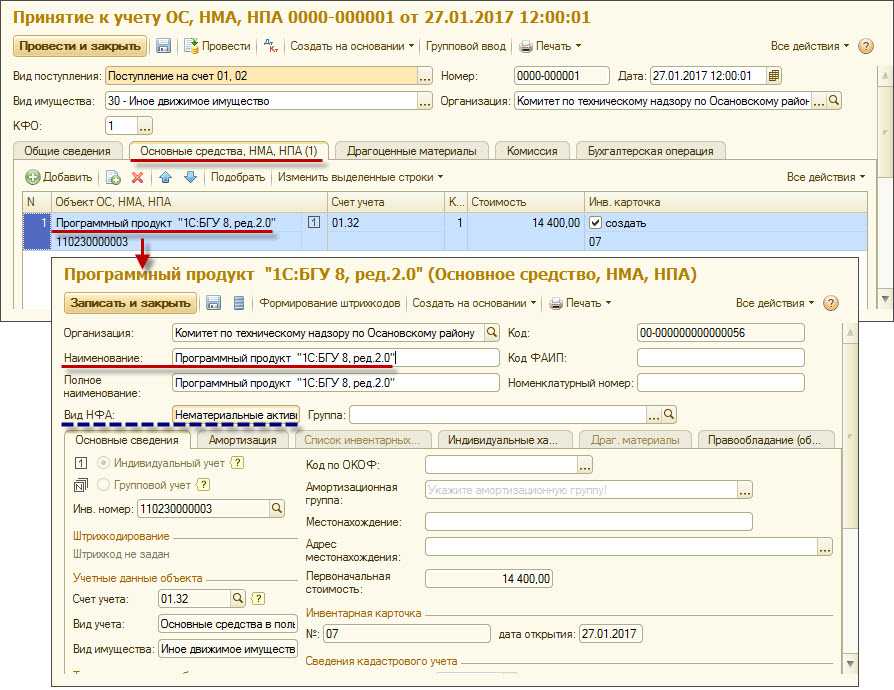This screenshot has width=894, height=690.
Task: Click the calendar icon next to Дата field
Action: [774, 76]
